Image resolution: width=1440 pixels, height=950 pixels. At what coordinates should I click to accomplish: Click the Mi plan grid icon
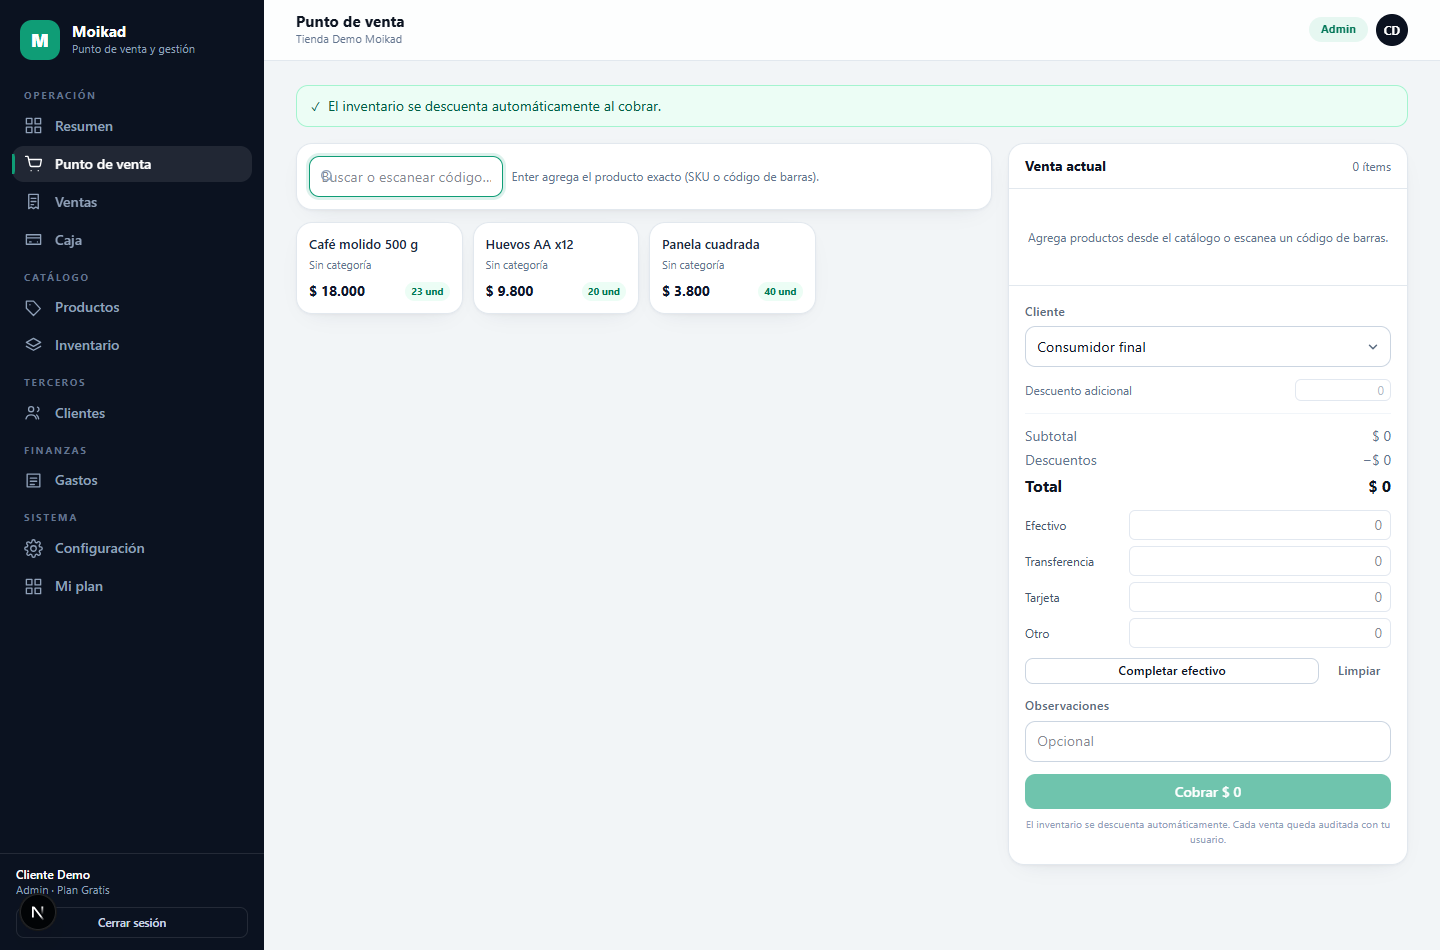pyautogui.click(x=34, y=586)
